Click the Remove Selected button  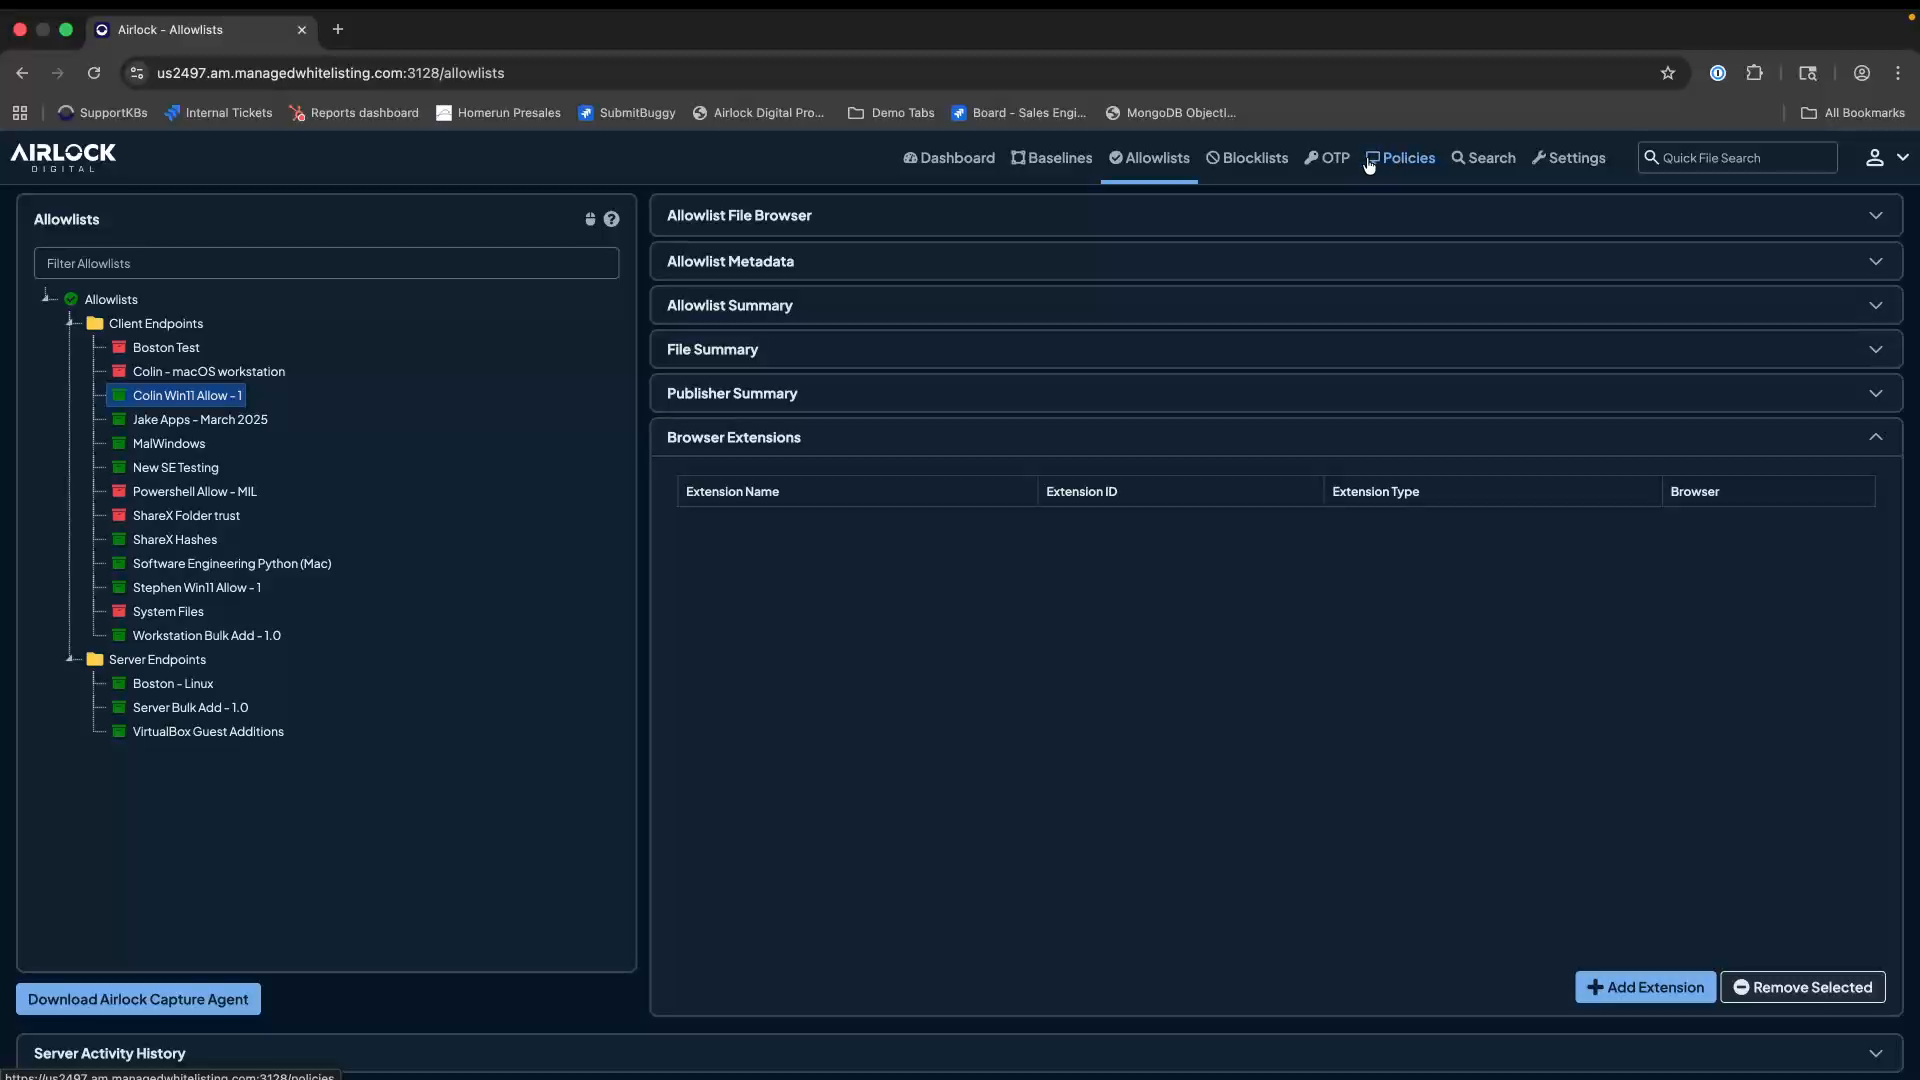click(1802, 987)
